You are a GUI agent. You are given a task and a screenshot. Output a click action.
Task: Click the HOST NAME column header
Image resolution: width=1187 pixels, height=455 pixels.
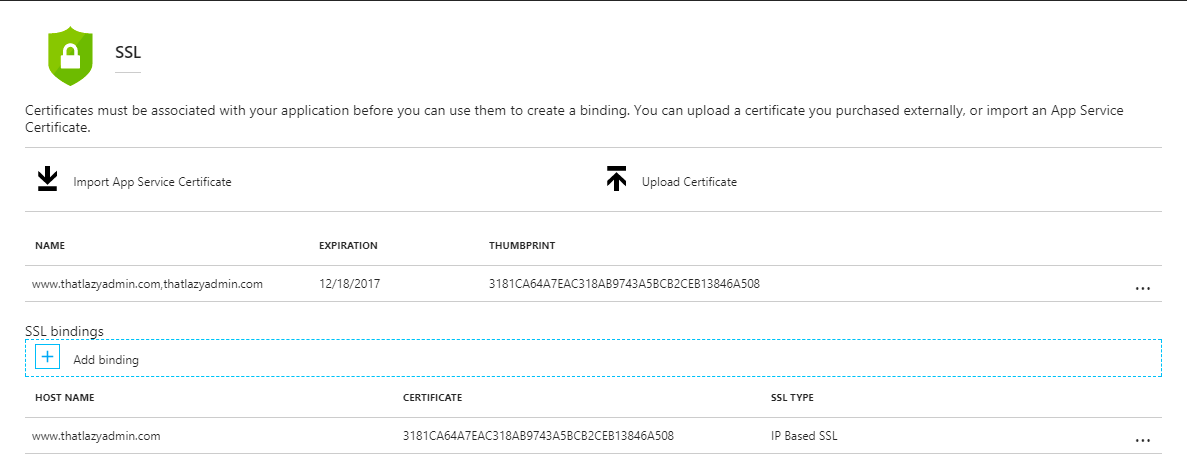coord(64,398)
